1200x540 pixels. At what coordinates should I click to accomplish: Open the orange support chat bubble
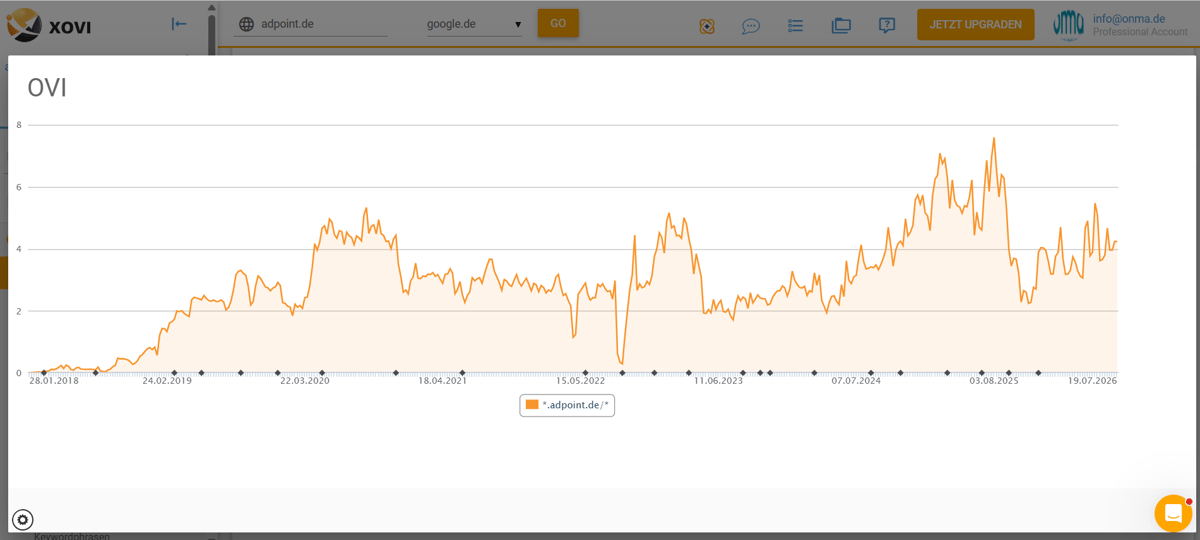[1173, 513]
